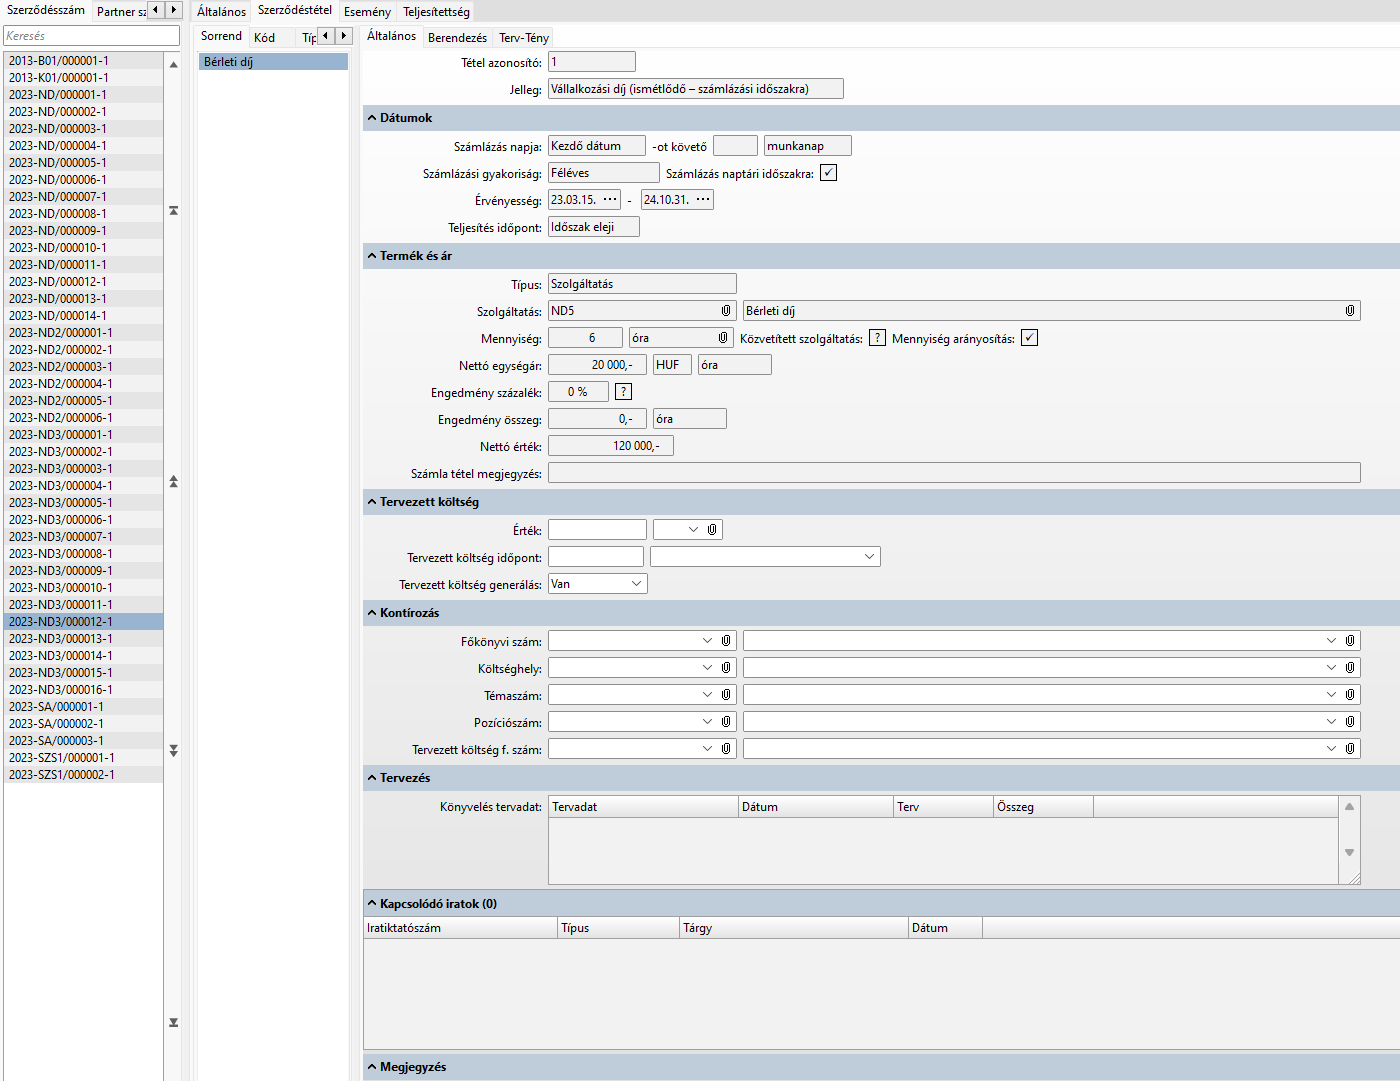This screenshot has height=1081, width=1400.
Task: Toggle Mennyiség arányosítás checkbox
Action: [1029, 338]
